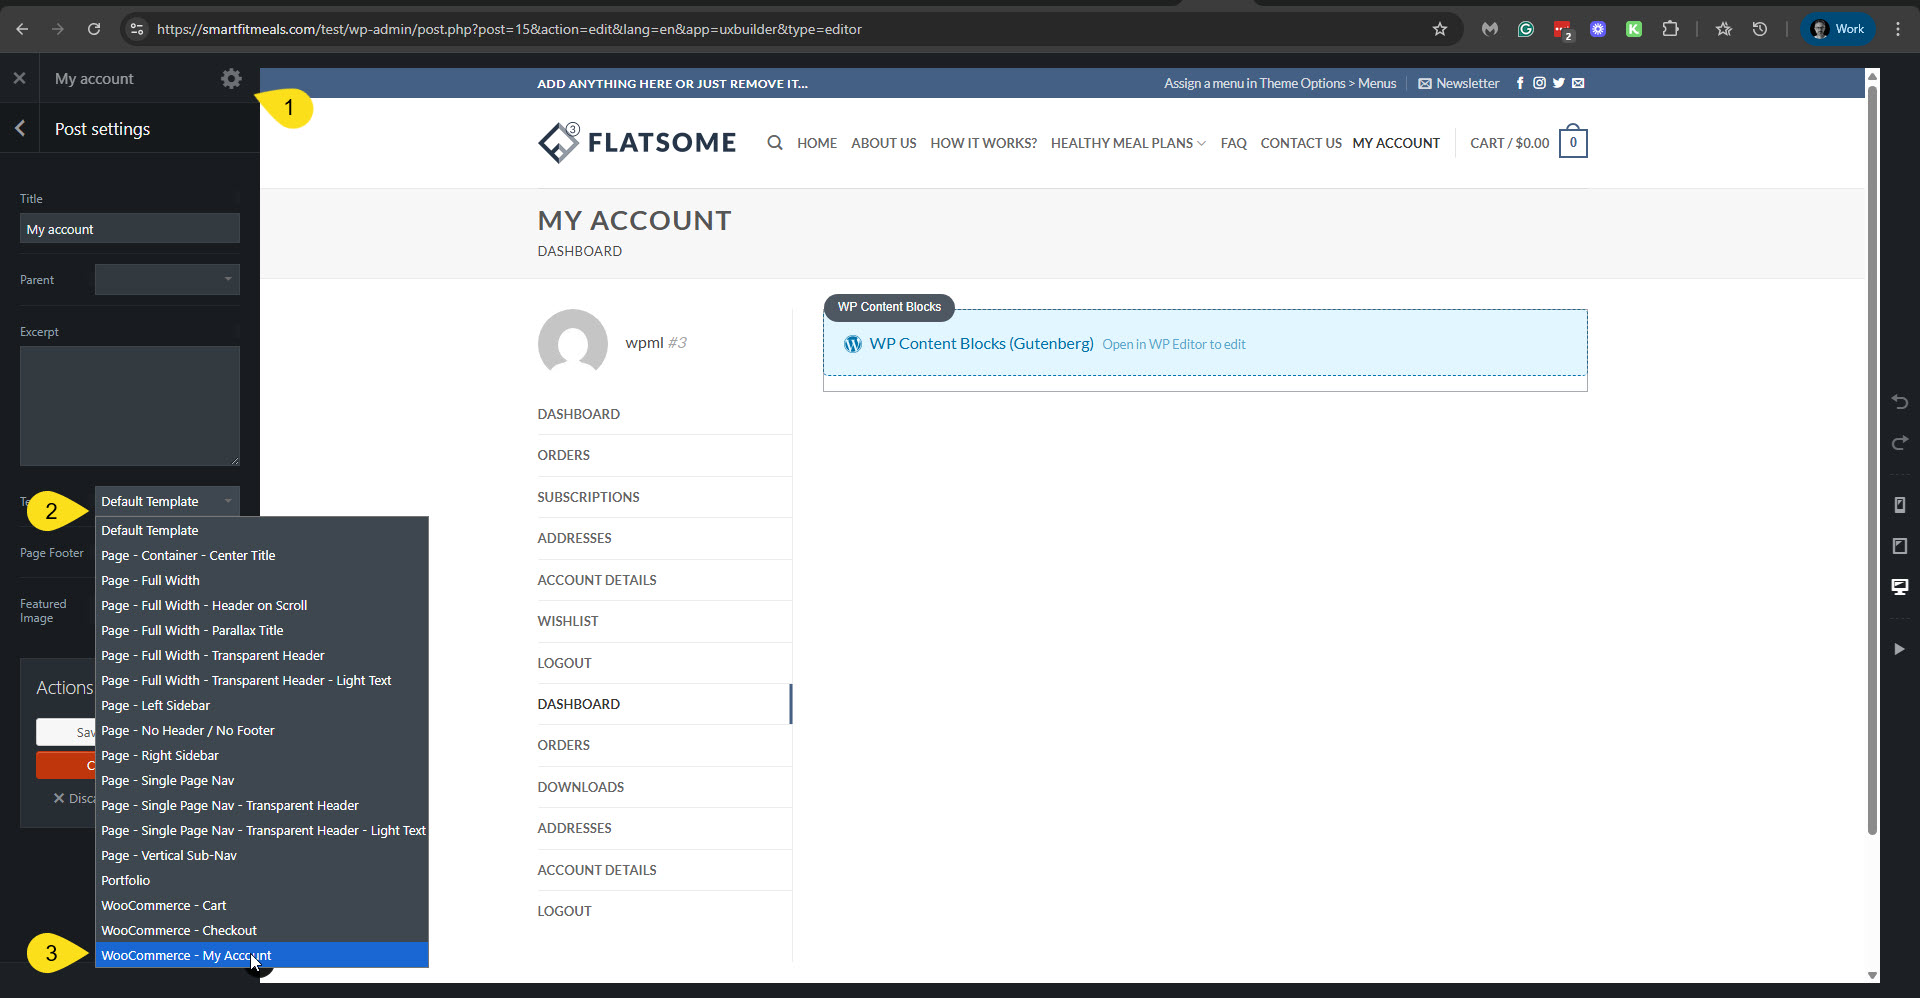Choose Portfolio template option
The image size is (1920, 998).
point(262,880)
